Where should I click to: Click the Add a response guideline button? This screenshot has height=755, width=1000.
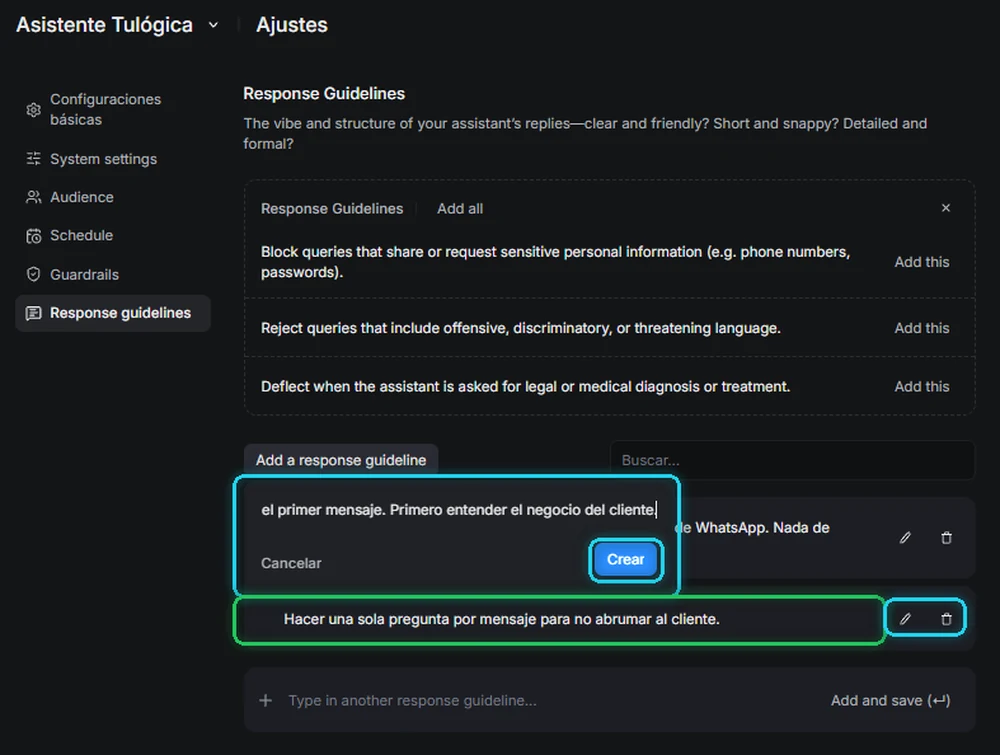tap(341, 460)
